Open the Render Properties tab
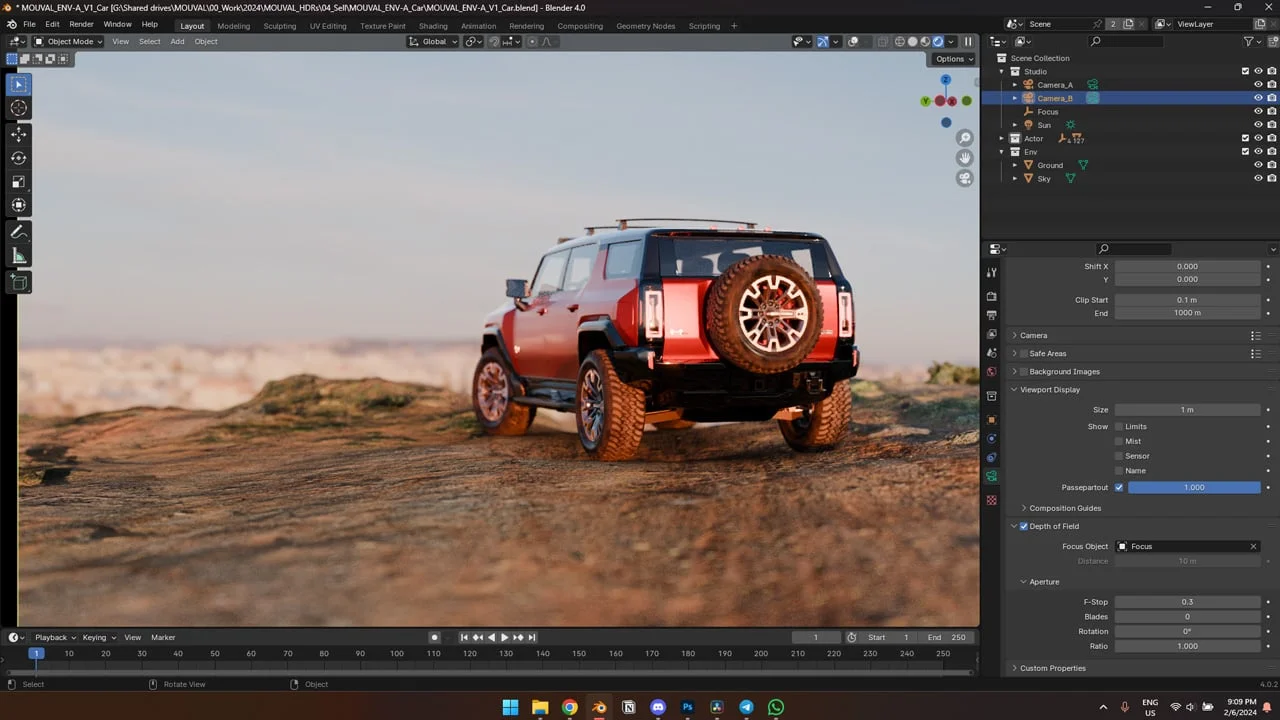 click(x=991, y=296)
